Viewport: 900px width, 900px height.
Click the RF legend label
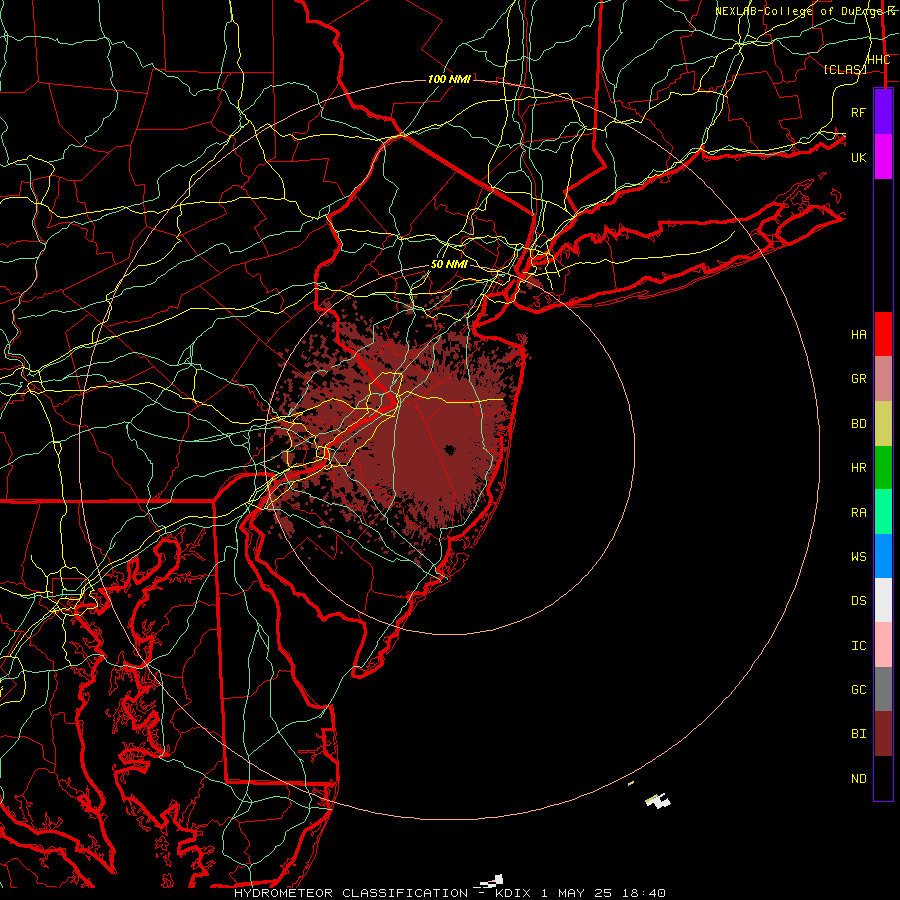pyautogui.click(x=858, y=112)
